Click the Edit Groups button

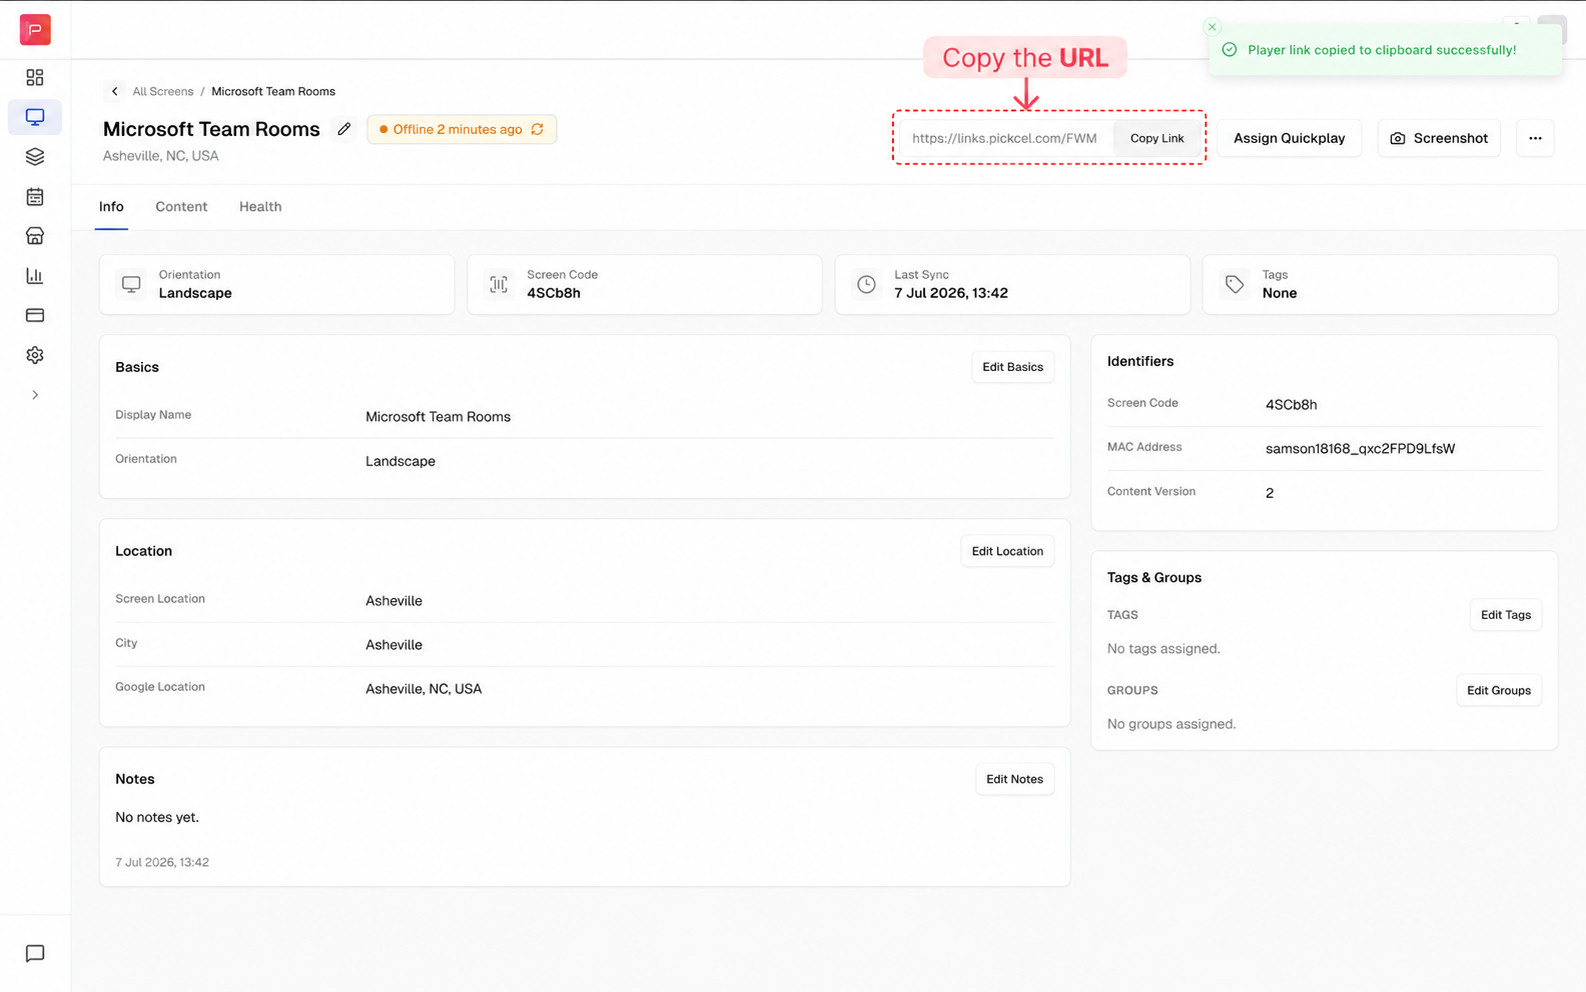(1498, 690)
